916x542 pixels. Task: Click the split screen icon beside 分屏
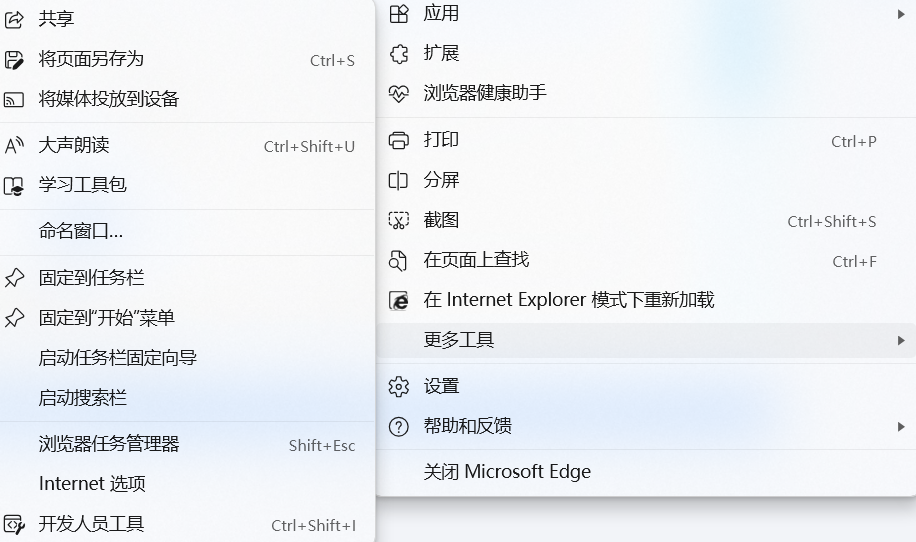(399, 180)
